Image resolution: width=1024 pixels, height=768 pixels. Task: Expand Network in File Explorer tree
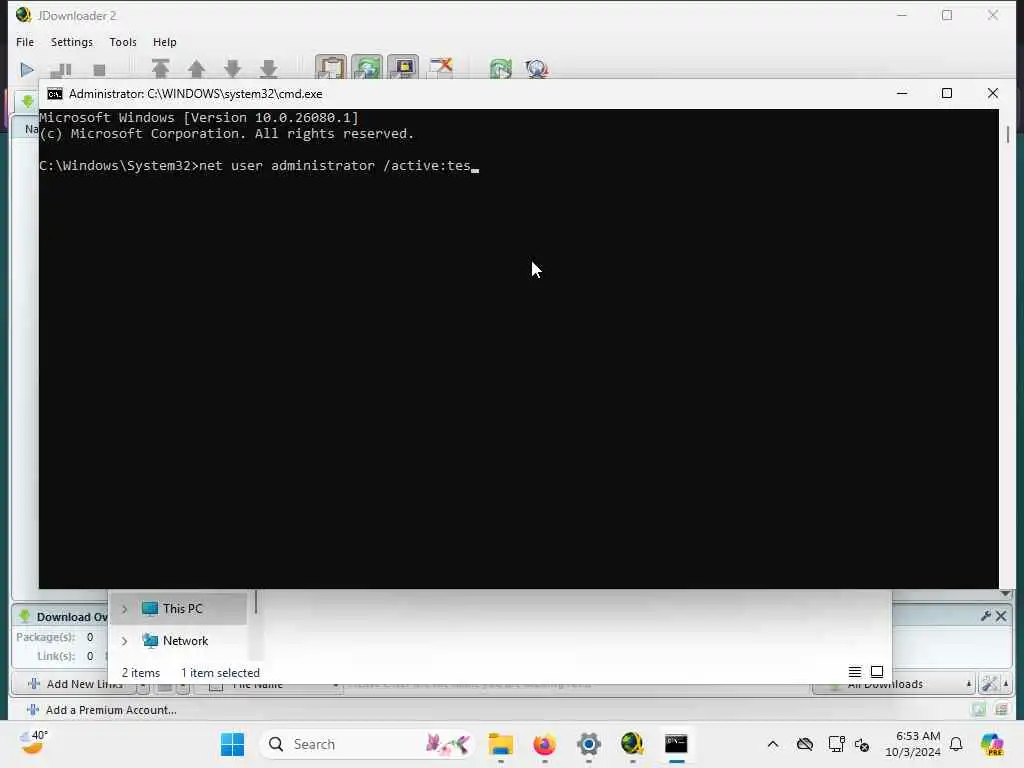point(124,641)
